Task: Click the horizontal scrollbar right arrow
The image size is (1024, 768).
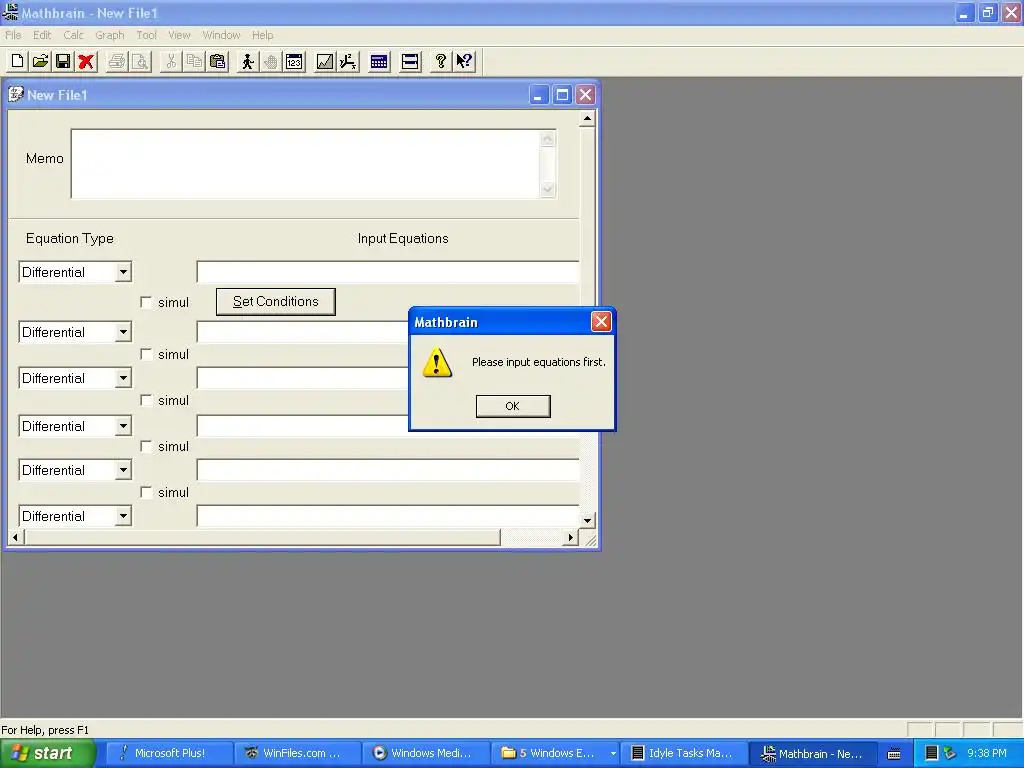Action: [570, 537]
